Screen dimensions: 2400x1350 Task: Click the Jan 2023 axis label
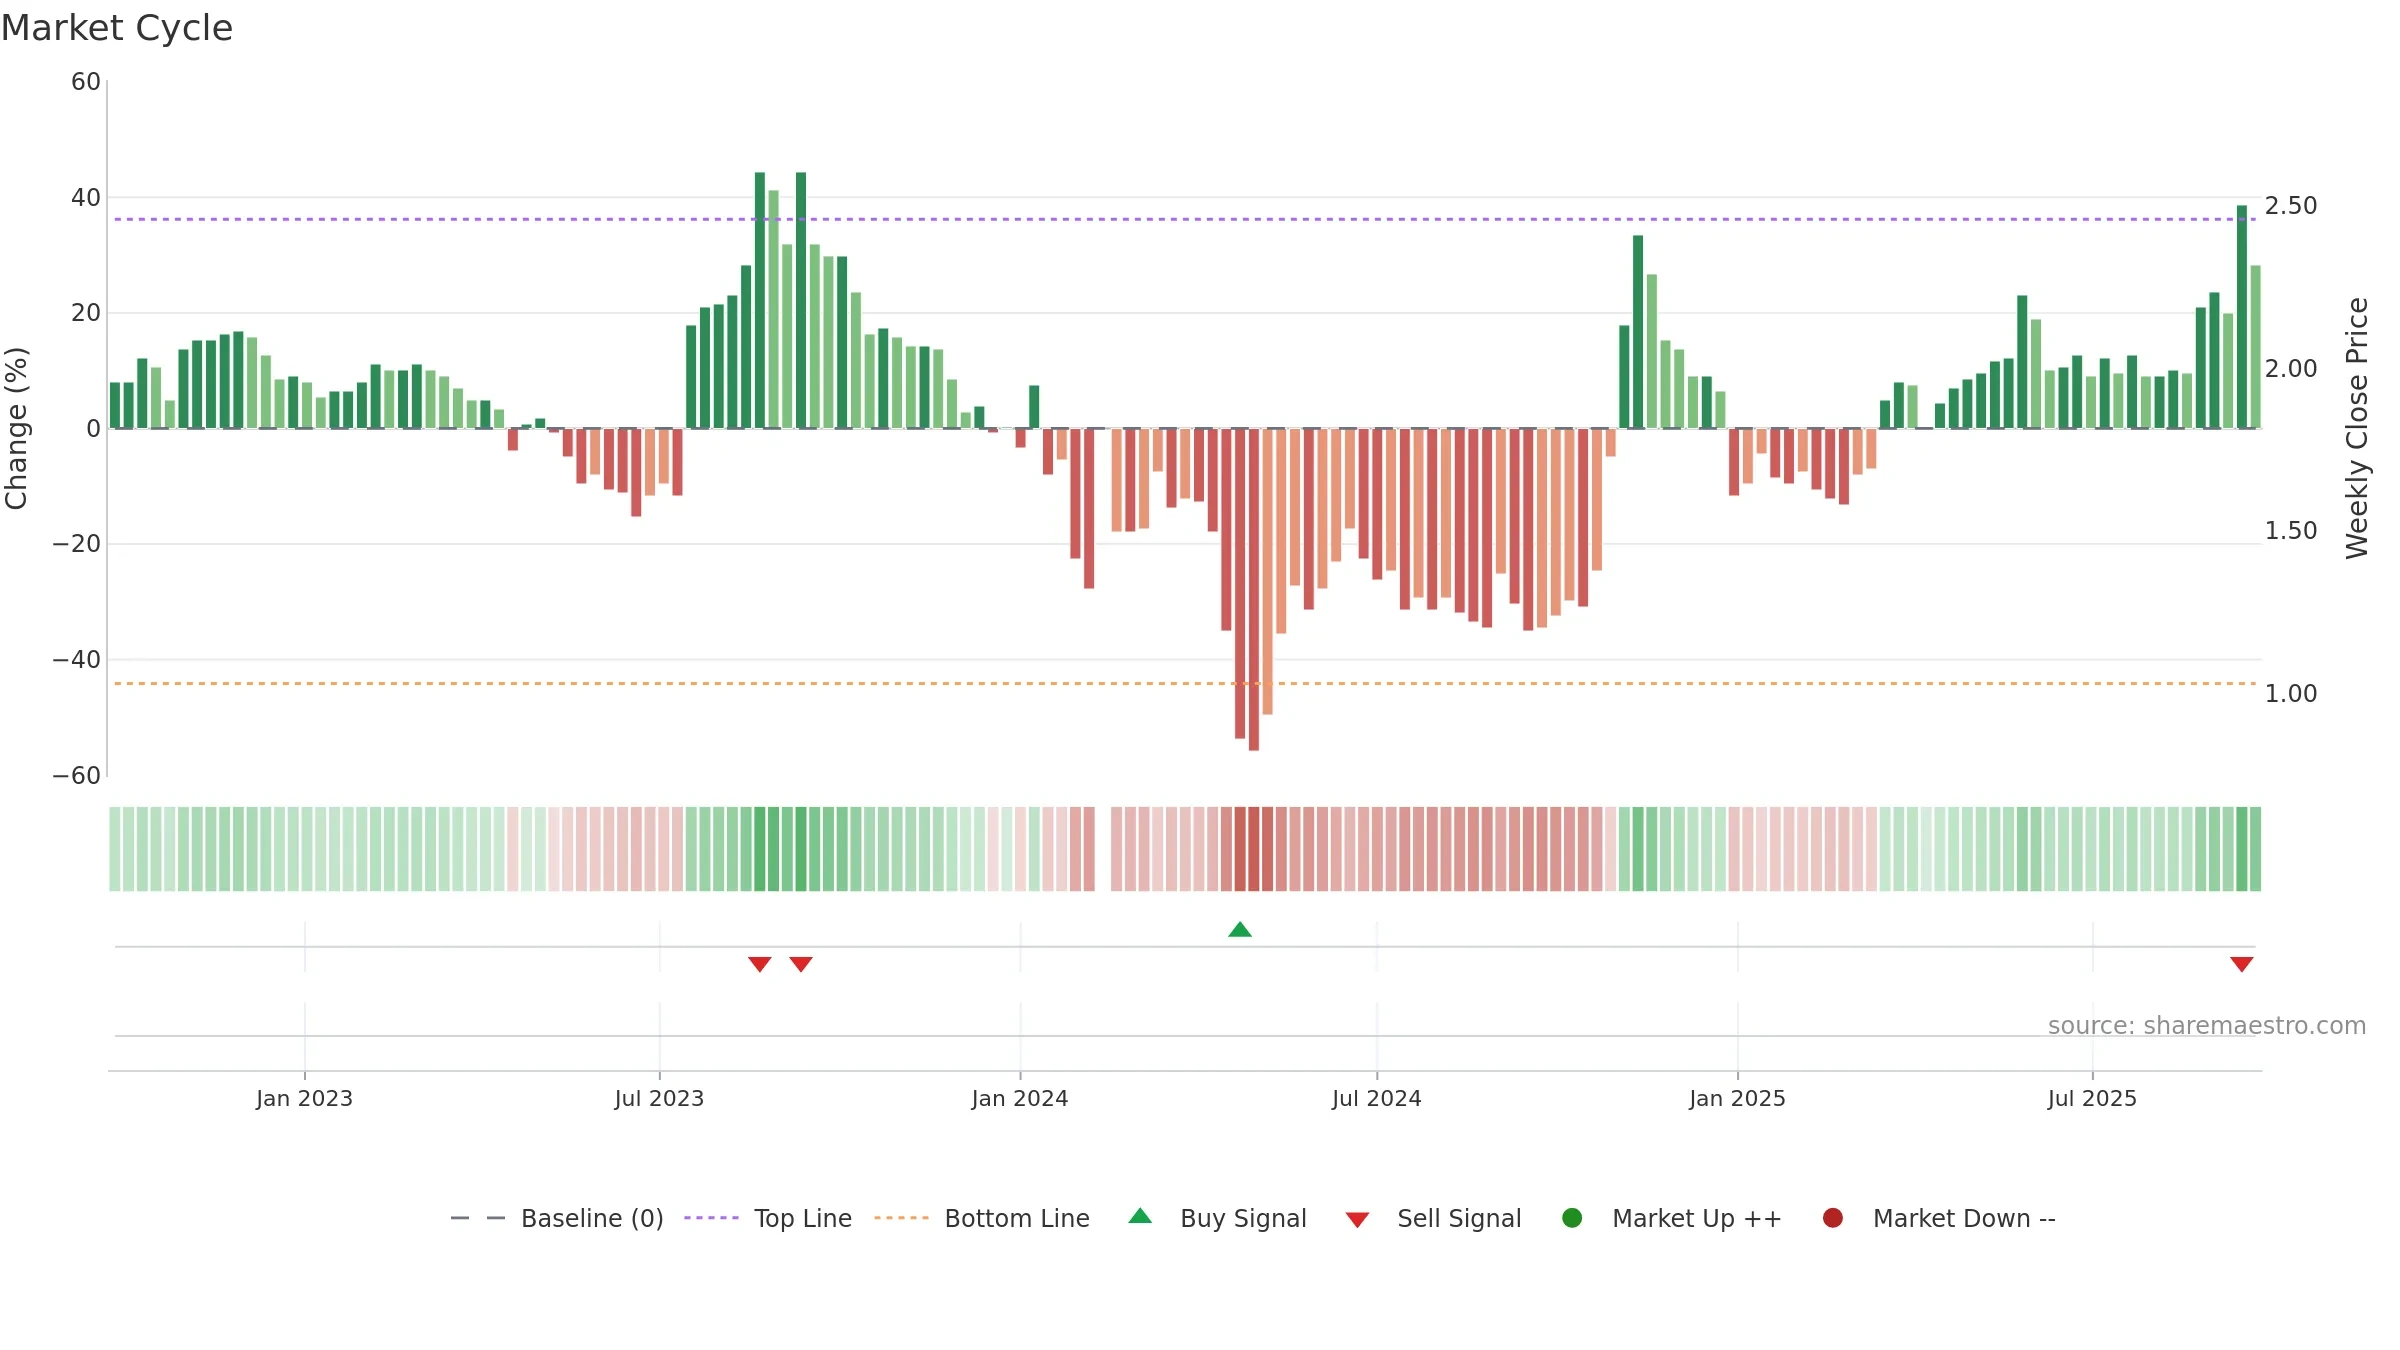[304, 1098]
